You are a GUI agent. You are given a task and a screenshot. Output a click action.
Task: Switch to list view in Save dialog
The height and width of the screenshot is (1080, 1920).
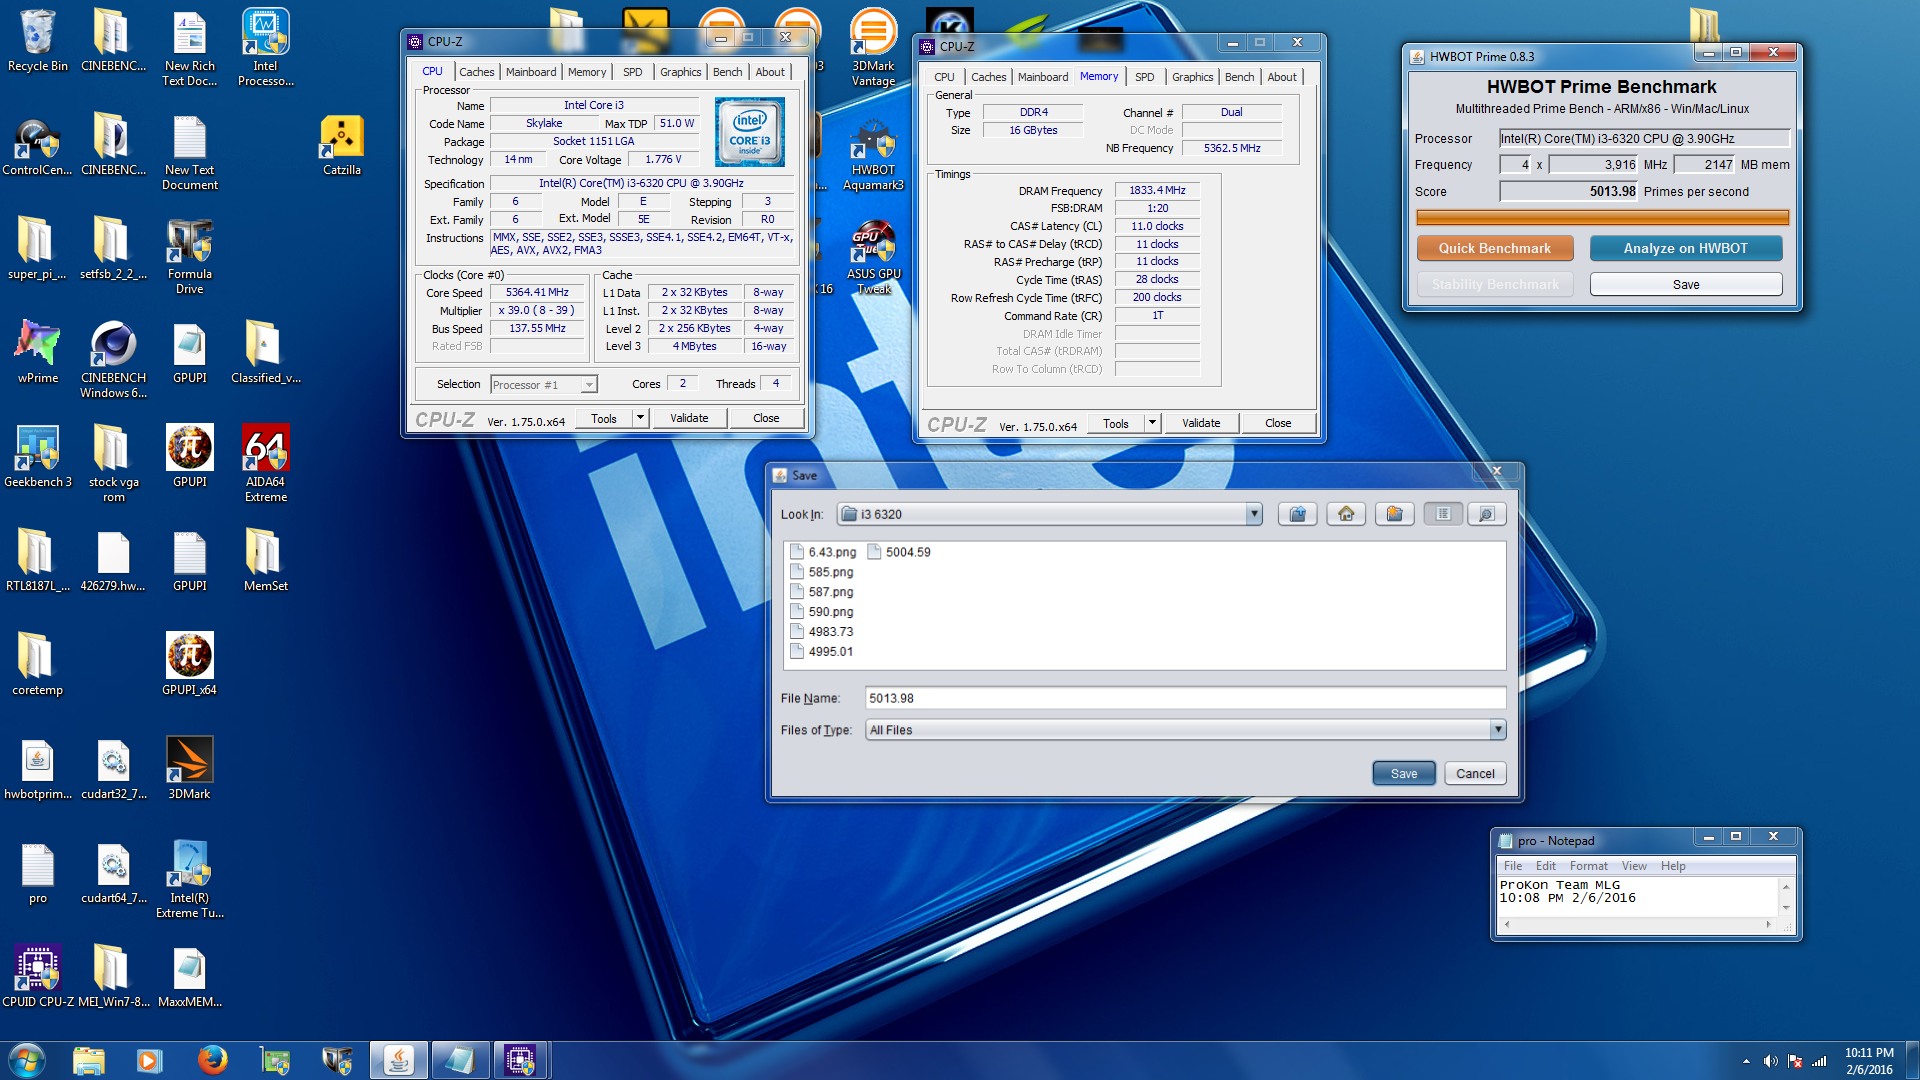tap(1443, 514)
